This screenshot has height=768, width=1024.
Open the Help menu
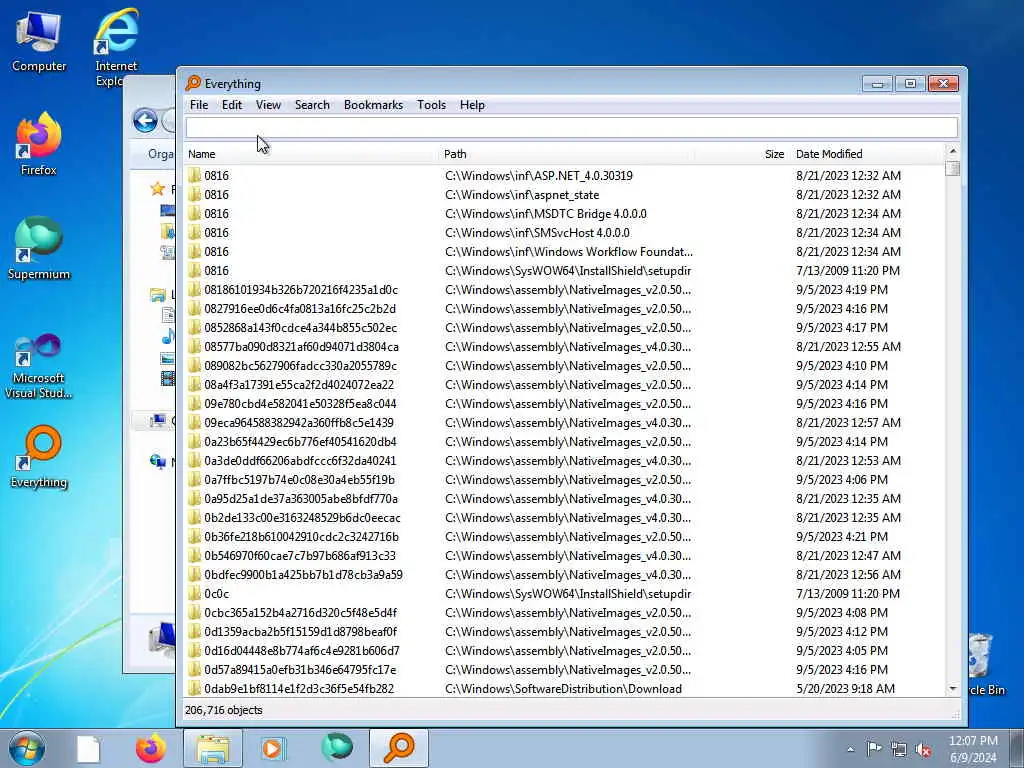(472, 105)
